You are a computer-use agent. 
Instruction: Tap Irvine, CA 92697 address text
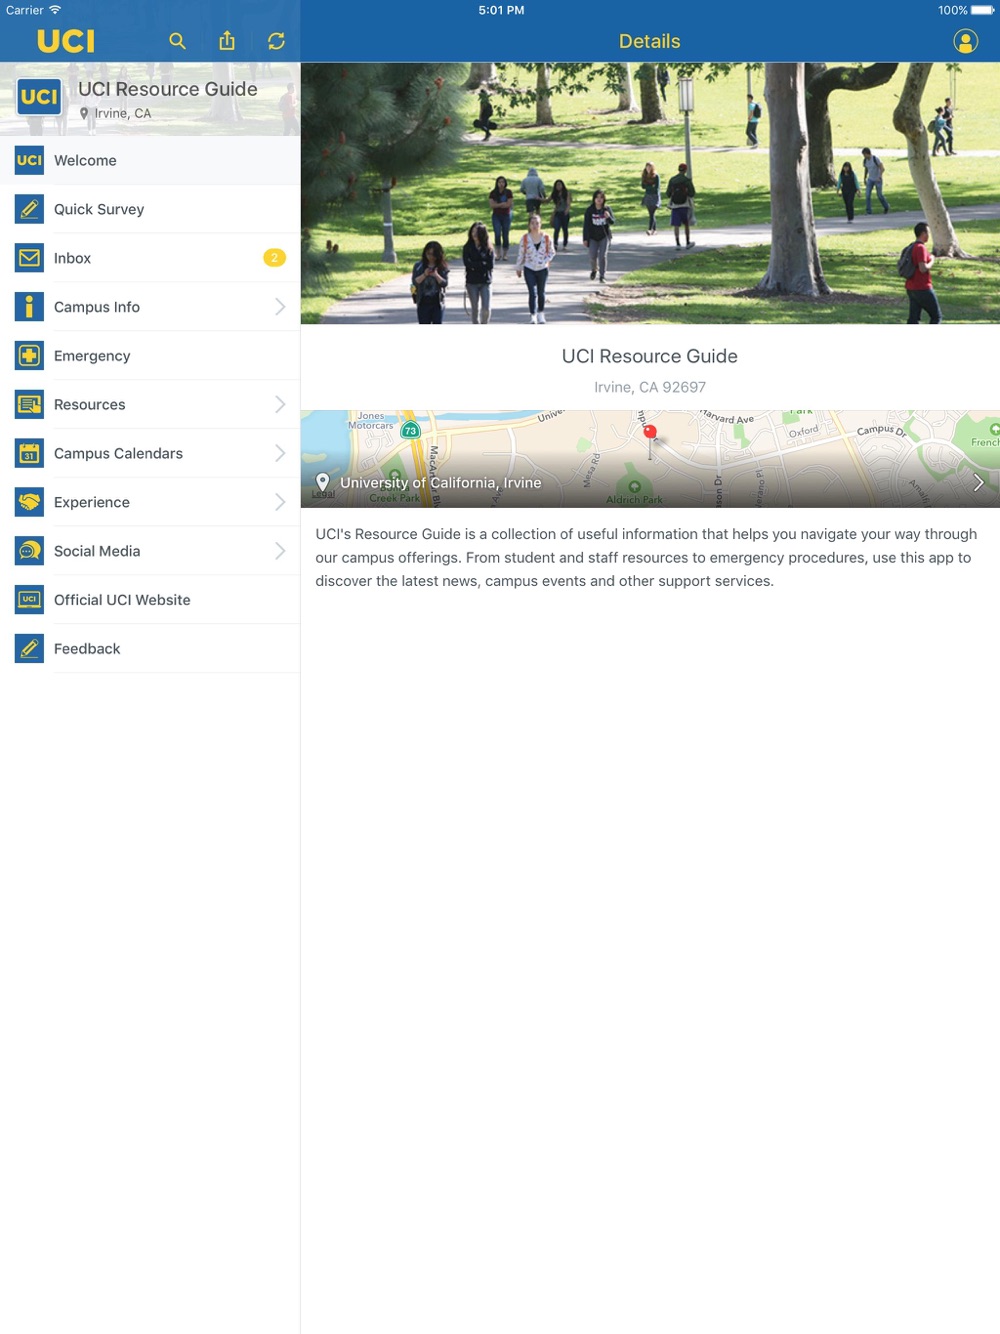(x=650, y=387)
